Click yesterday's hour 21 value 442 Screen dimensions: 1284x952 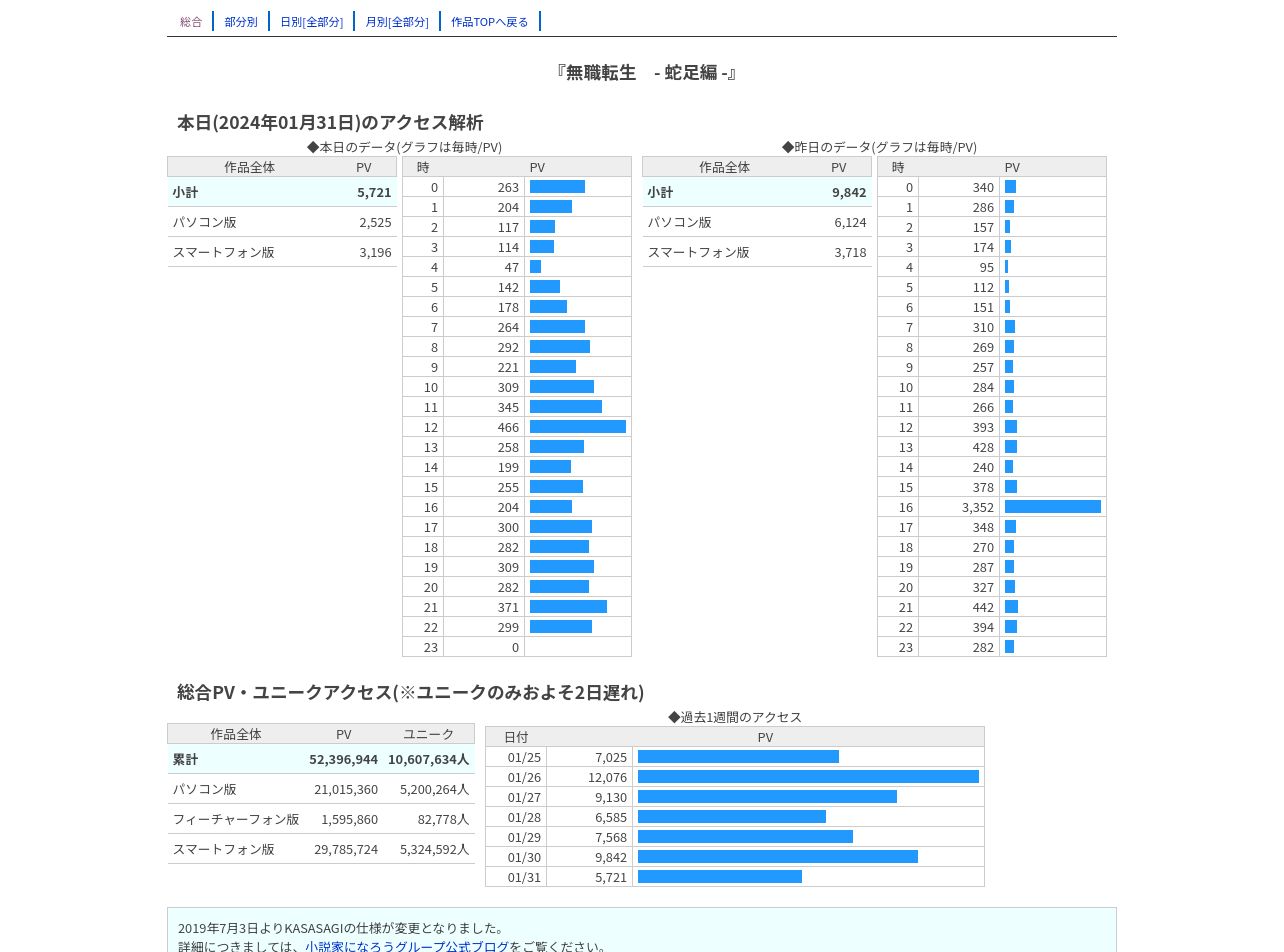click(983, 607)
